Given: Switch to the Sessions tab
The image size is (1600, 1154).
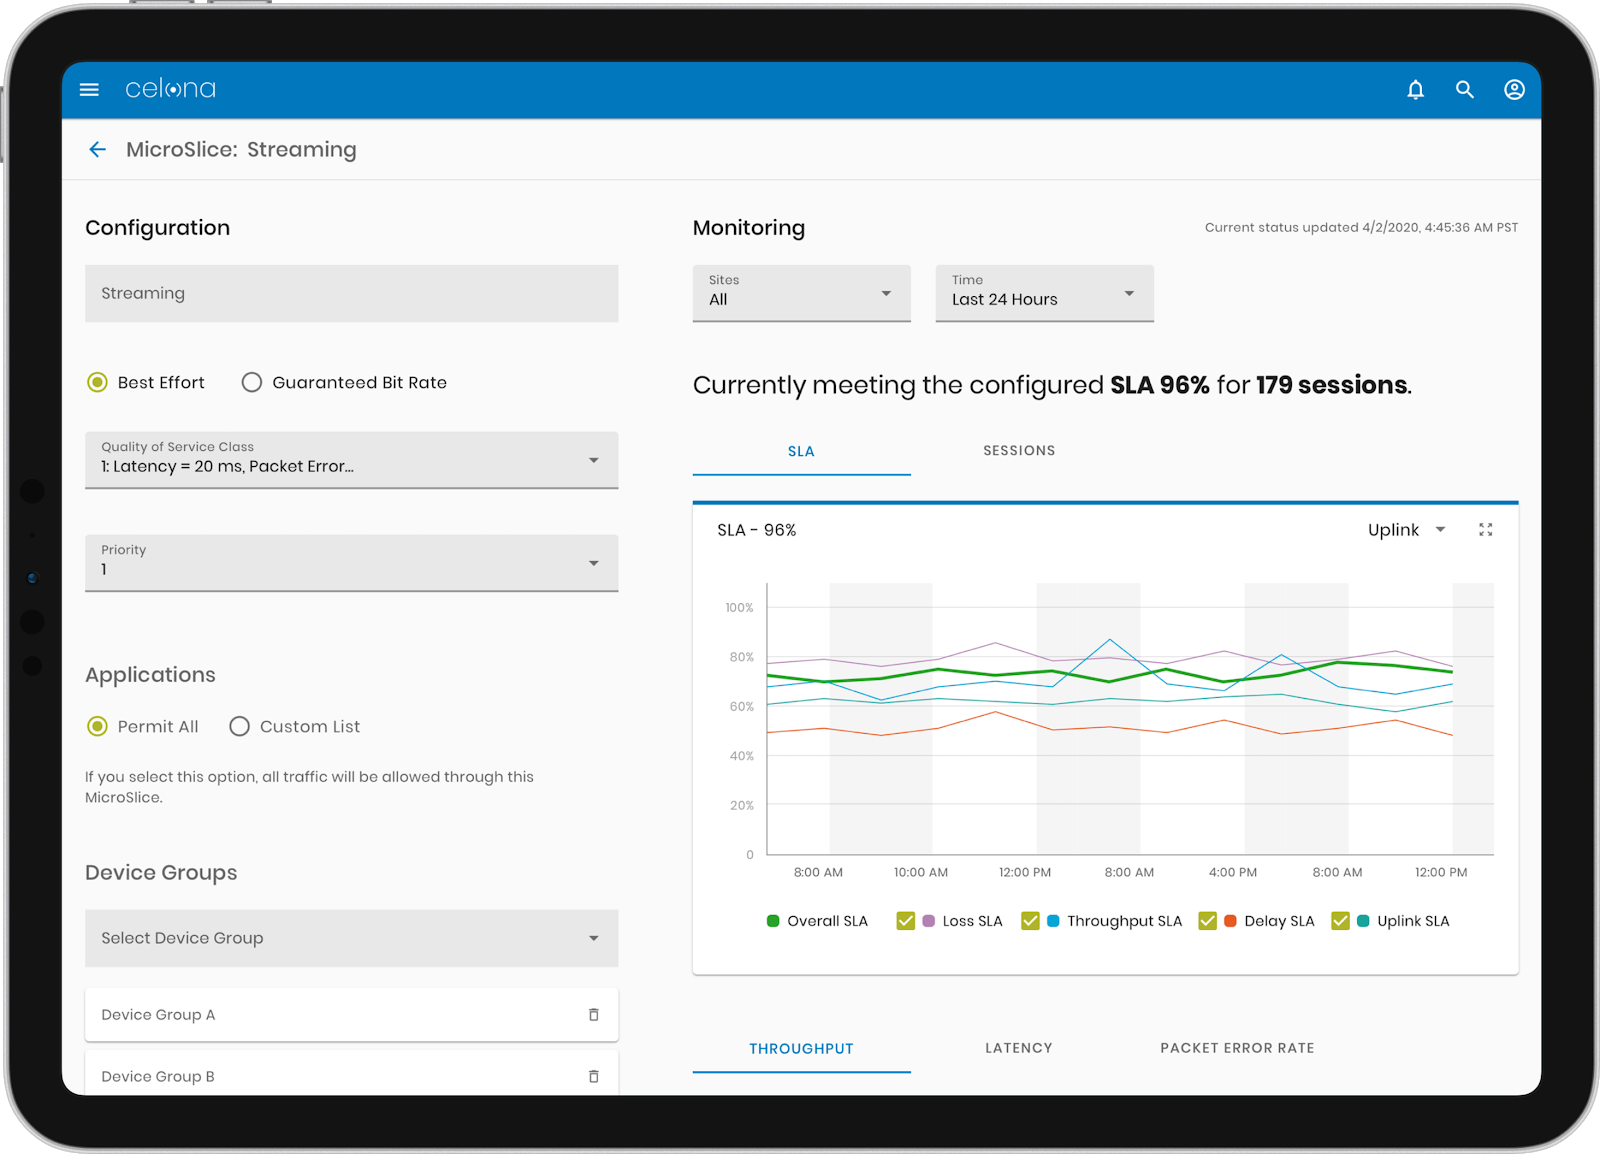Looking at the screenshot, I should click(x=1019, y=451).
